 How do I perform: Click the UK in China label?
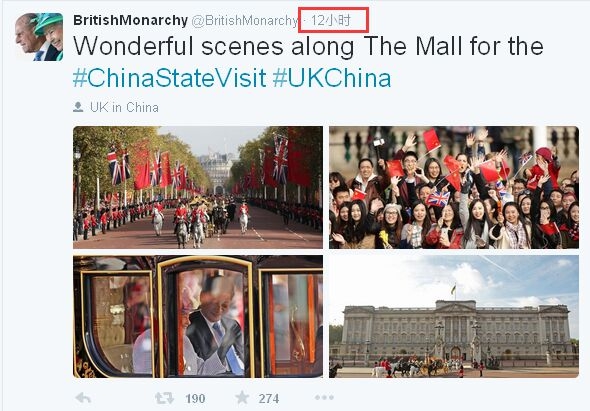click(124, 107)
